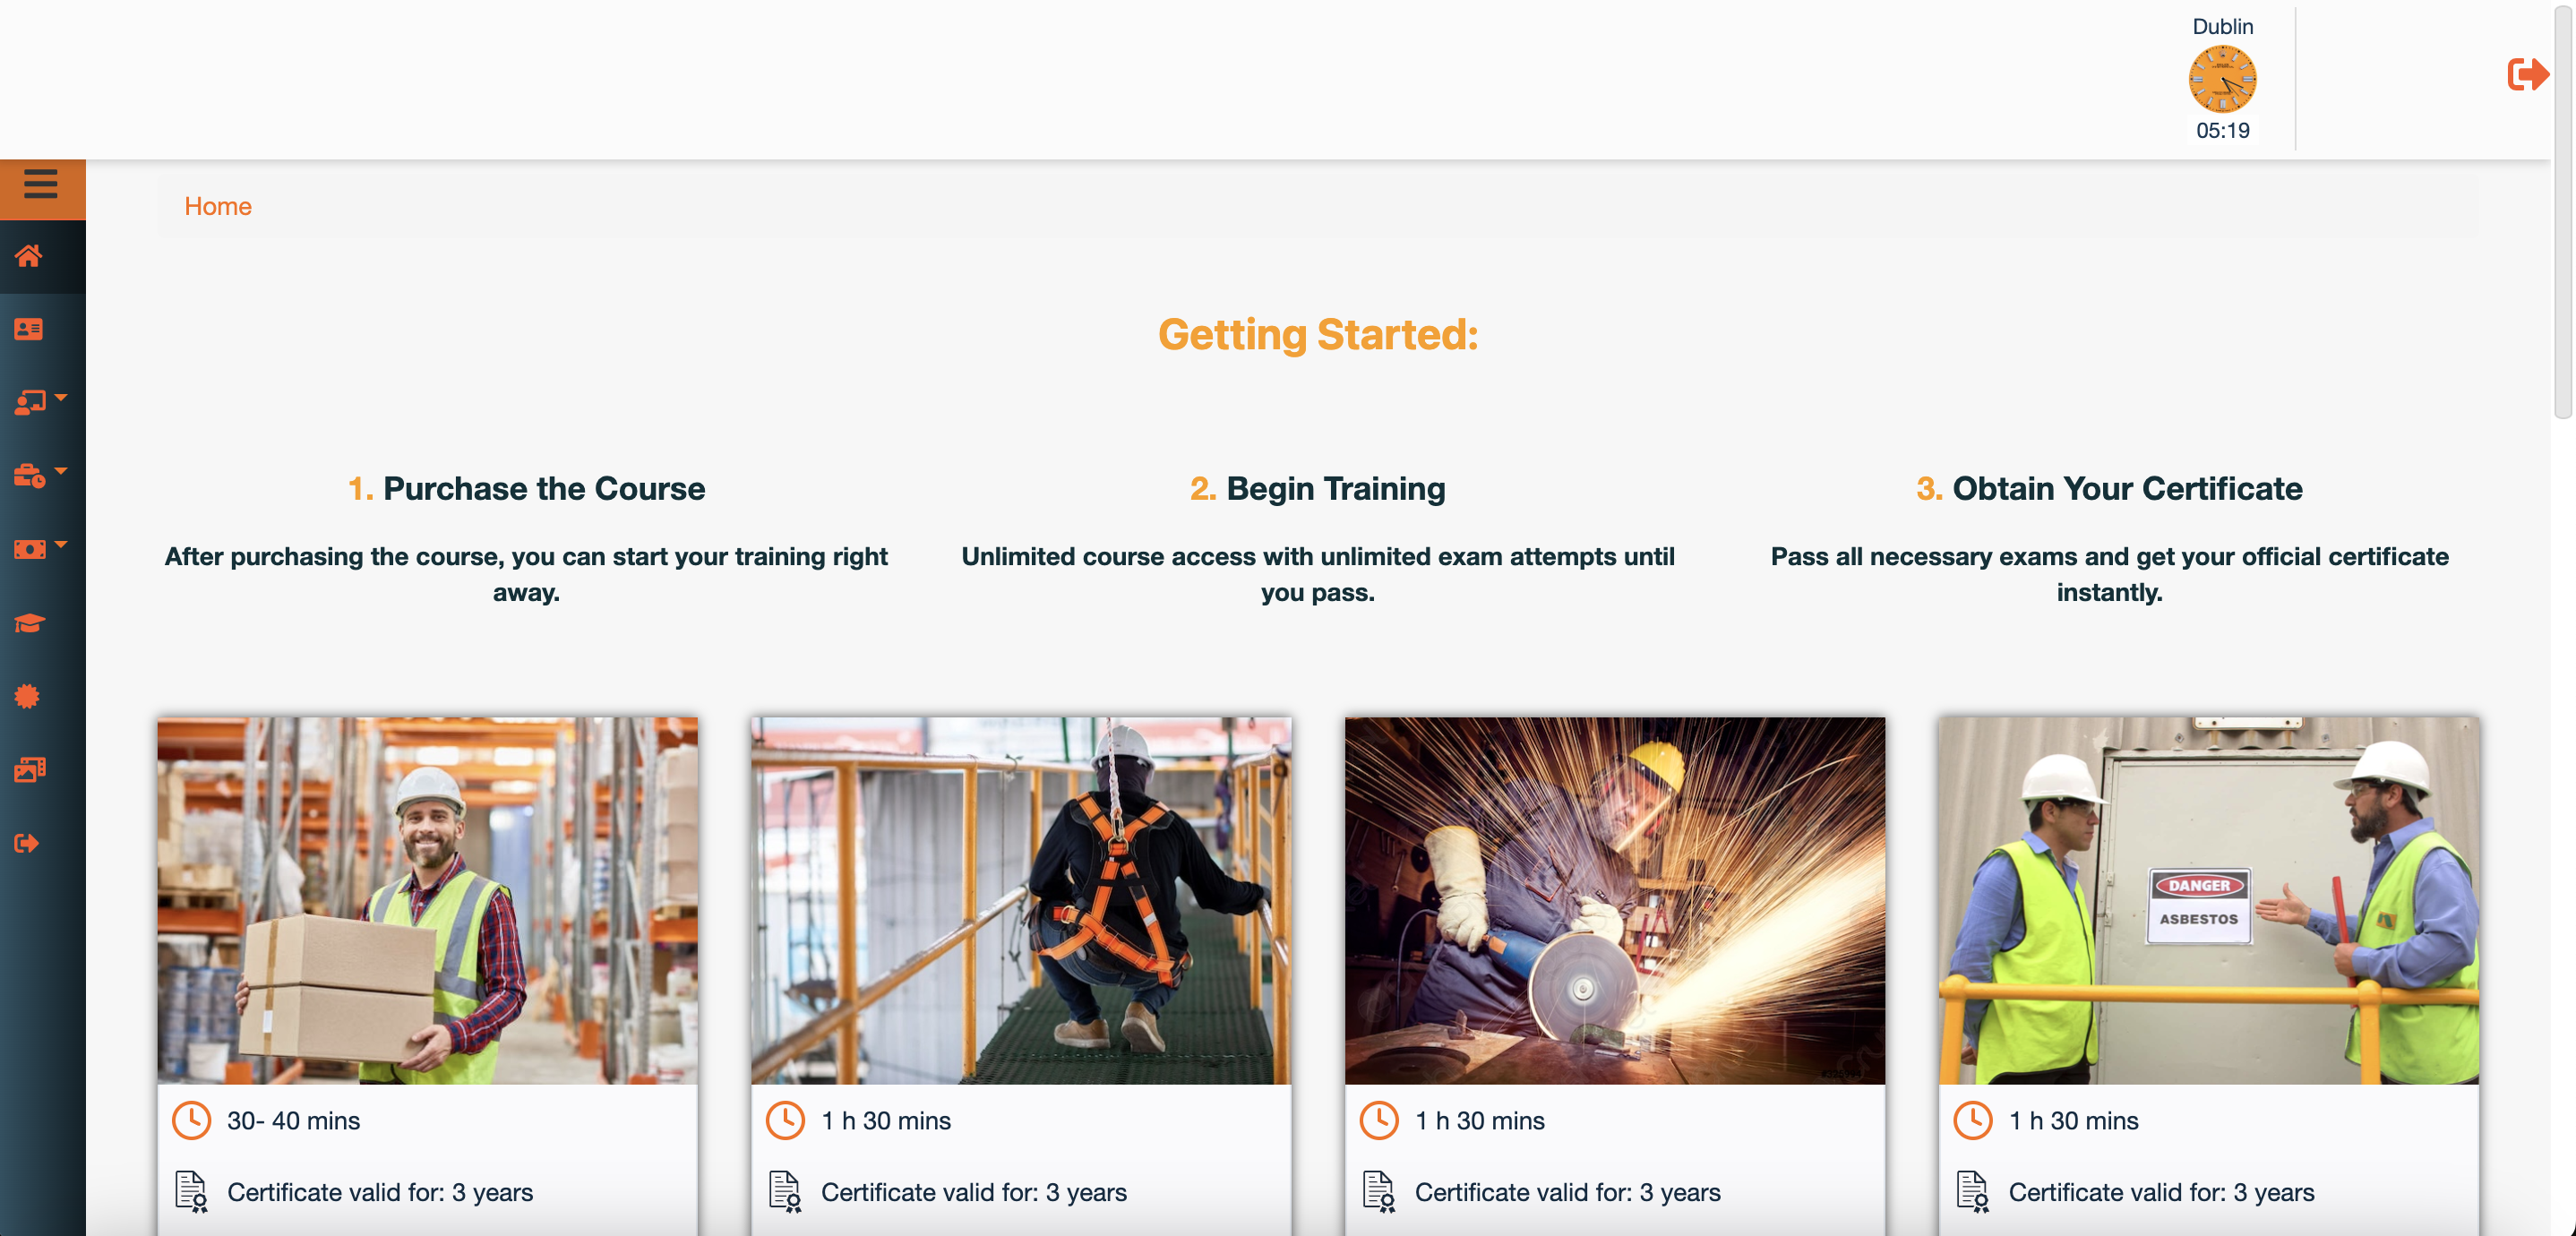Click the briefcase with clock icon
Screen dimensions: 2576x1236
29,475
